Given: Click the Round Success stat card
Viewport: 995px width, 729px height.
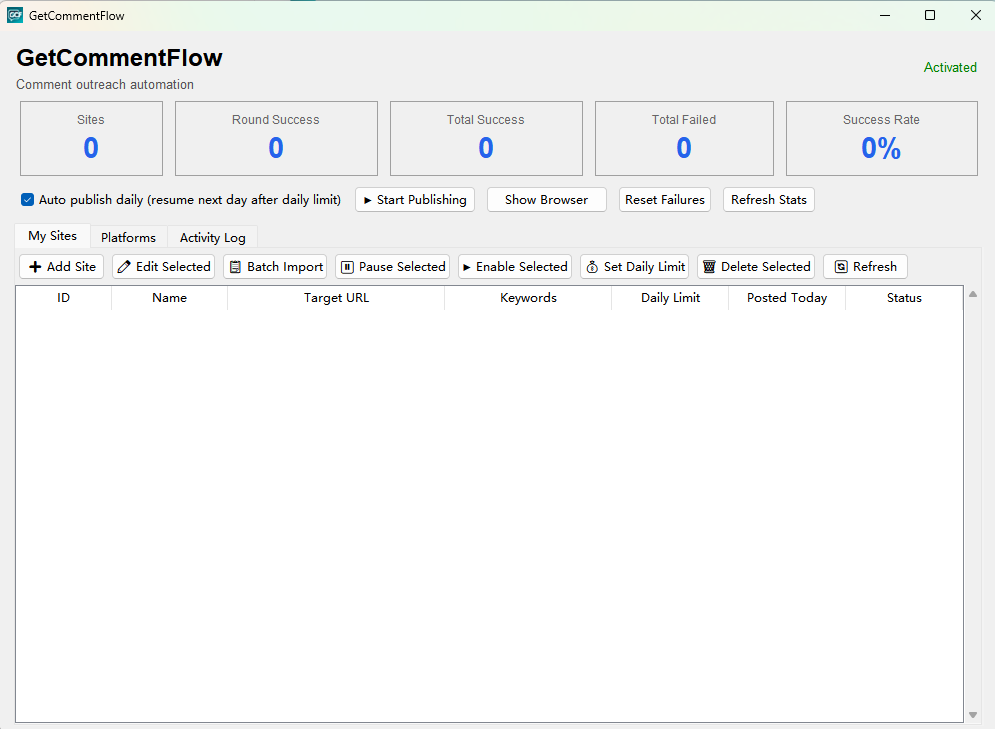Looking at the screenshot, I should (x=276, y=138).
